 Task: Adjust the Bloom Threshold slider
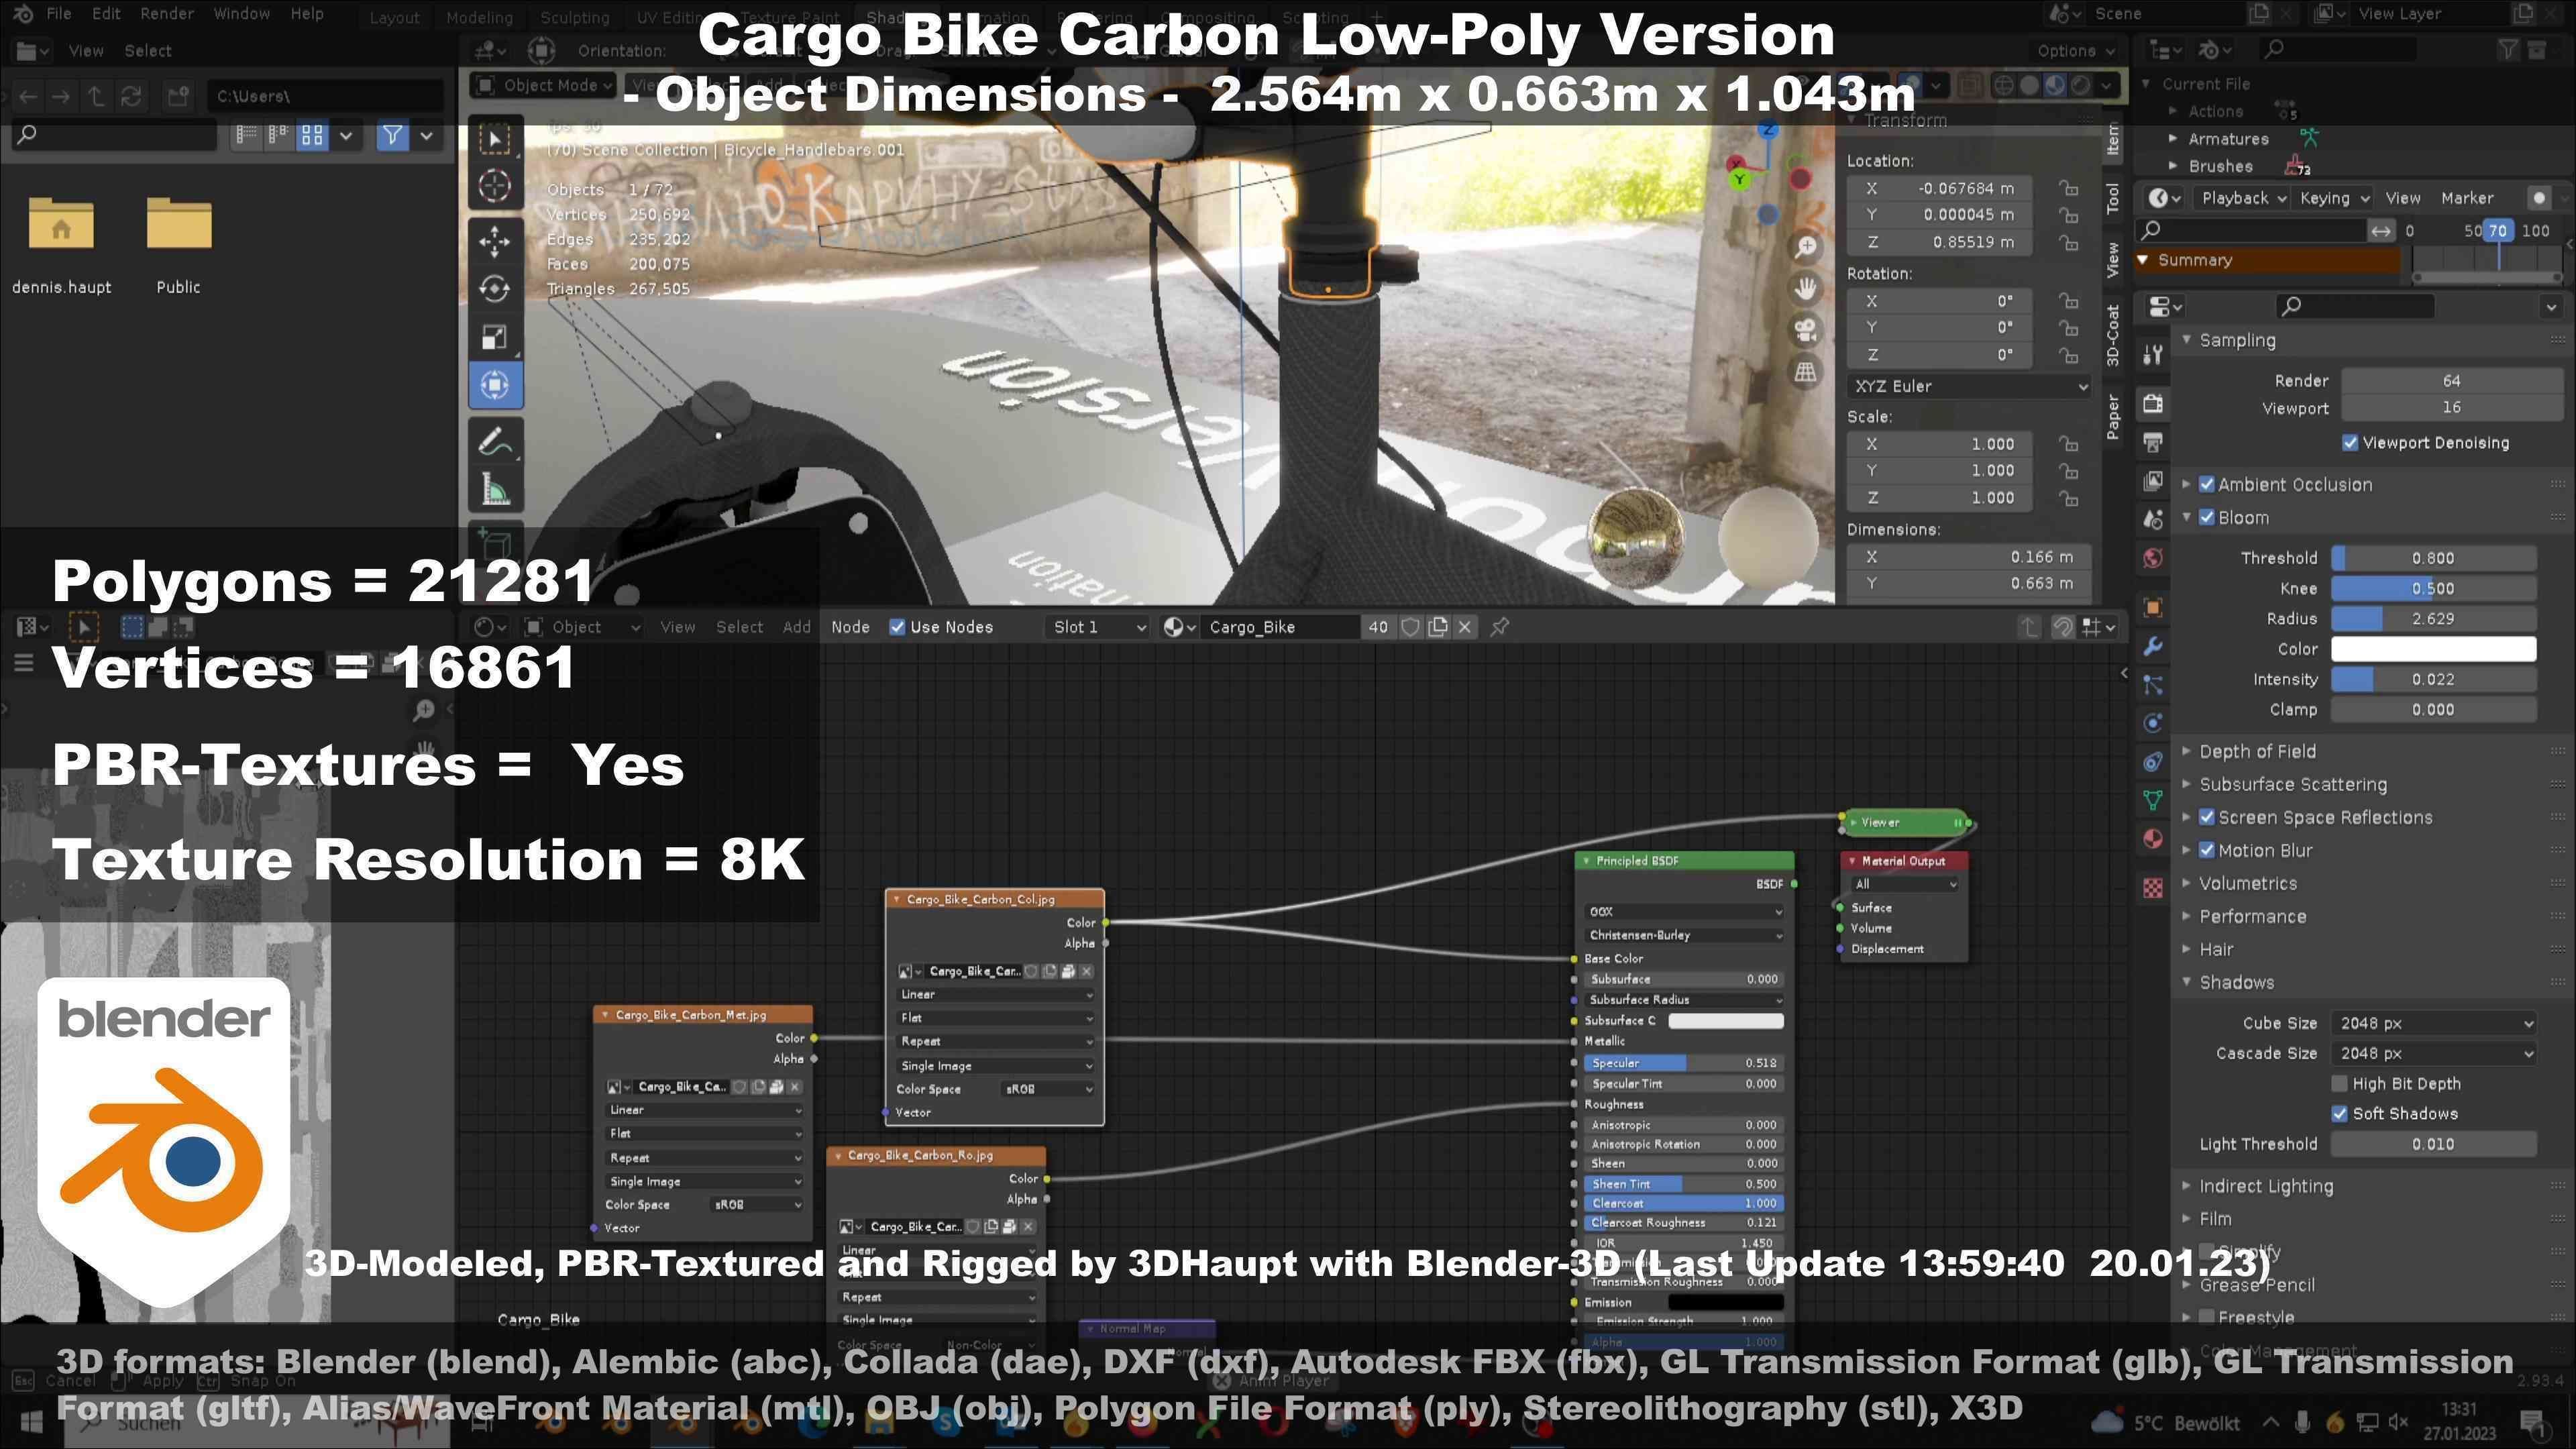pyautogui.click(x=2433, y=558)
